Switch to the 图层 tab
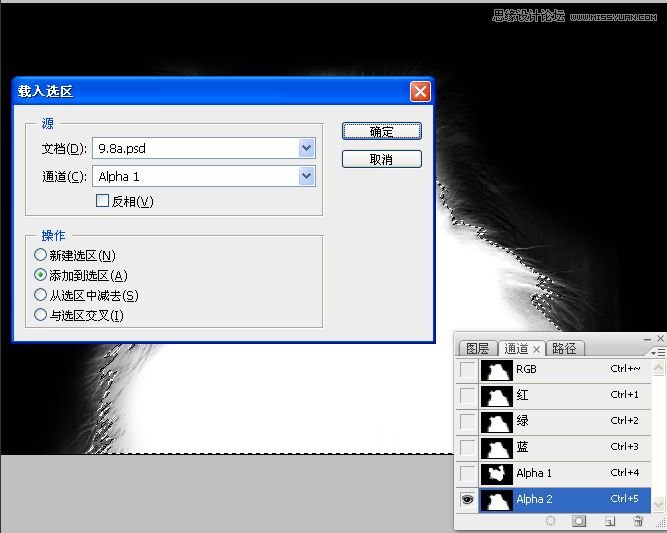The height and width of the screenshot is (533, 667). tap(477, 348)
